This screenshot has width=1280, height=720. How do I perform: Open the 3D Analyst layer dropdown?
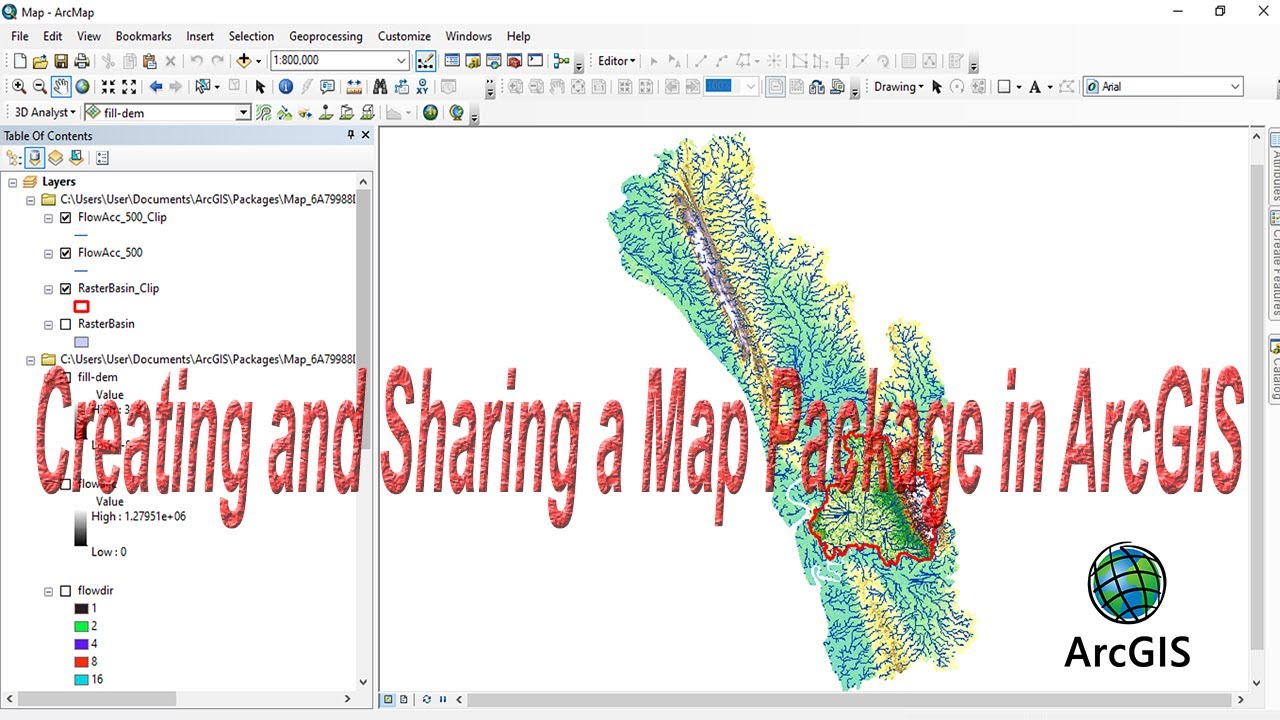(x=243, y=113)
